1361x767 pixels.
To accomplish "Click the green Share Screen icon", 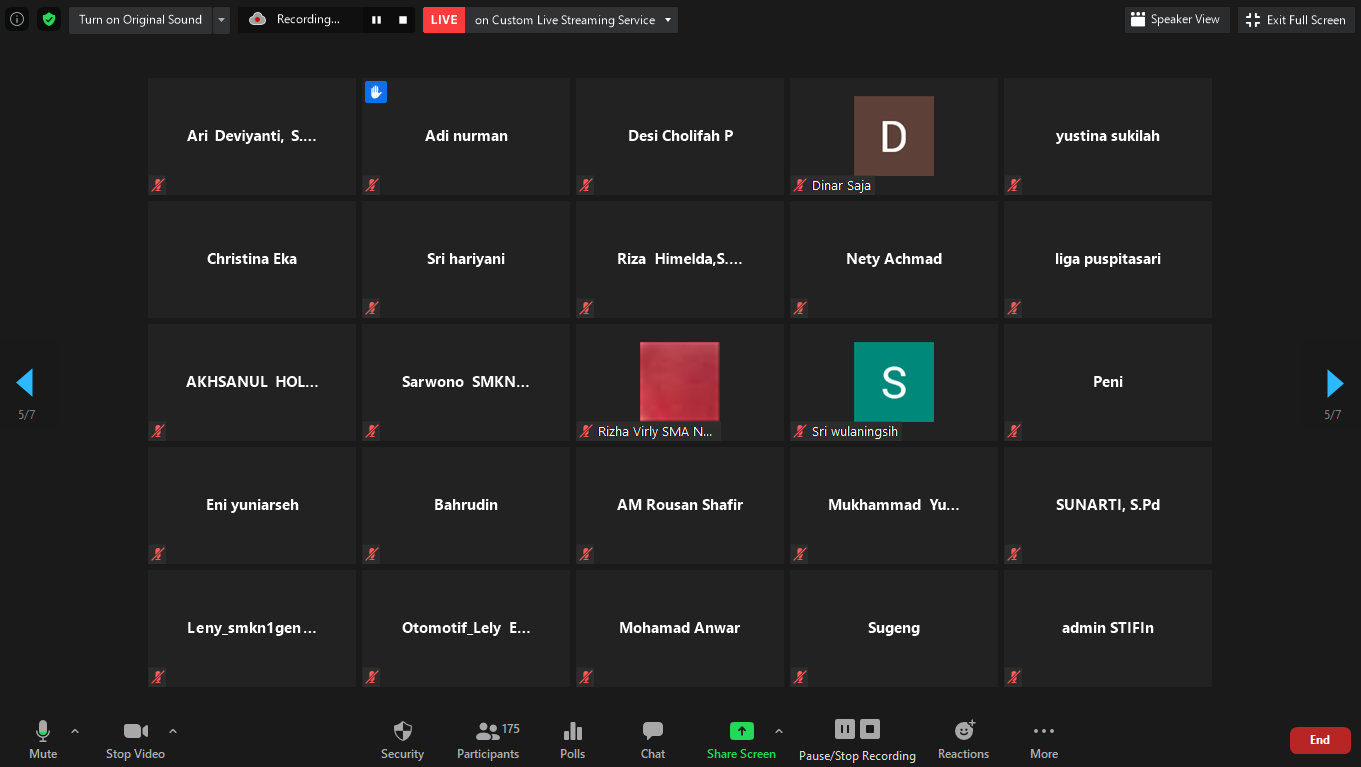I will pos(741,731).
